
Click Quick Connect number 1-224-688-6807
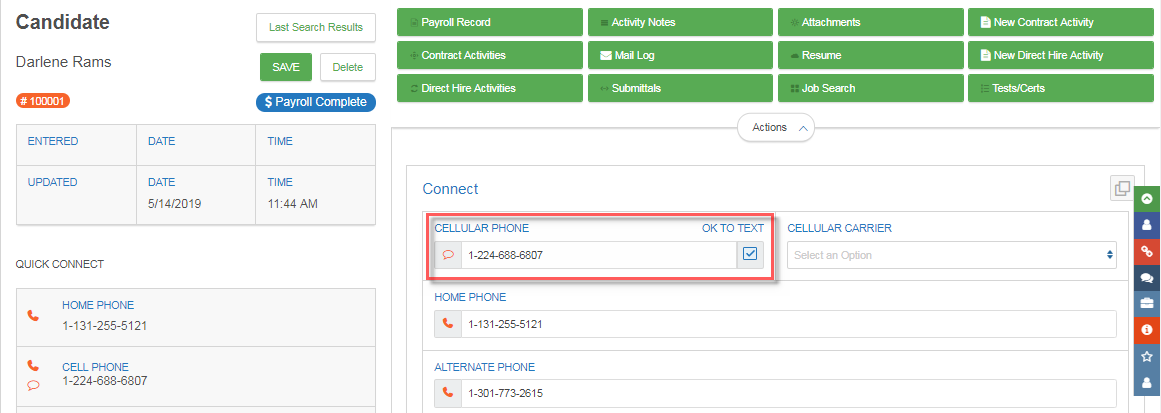click(x=104, y=381)
